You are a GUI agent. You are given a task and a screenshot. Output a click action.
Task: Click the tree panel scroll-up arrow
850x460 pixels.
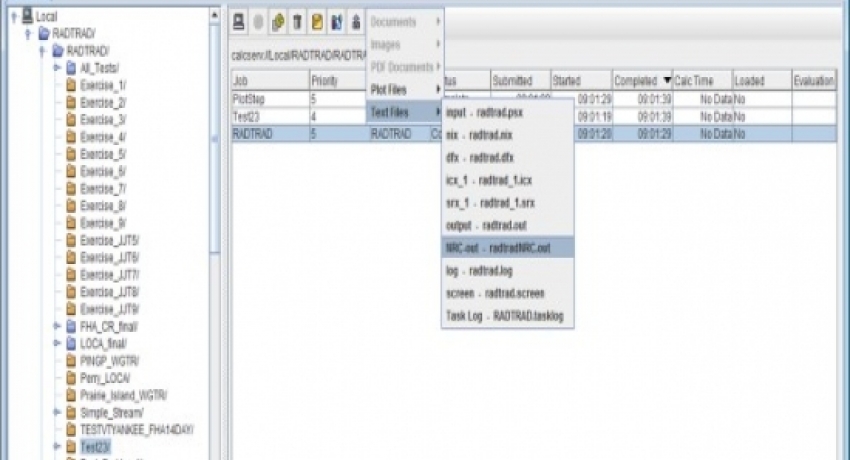tap(215, 15)
